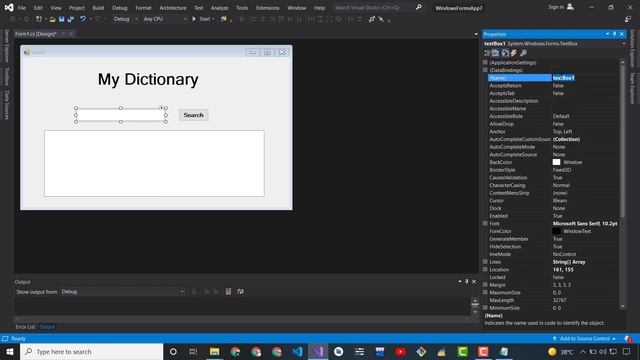This screenshot has height=360, width=640.
Task: Open the File menu
Action: coord(22,8)
